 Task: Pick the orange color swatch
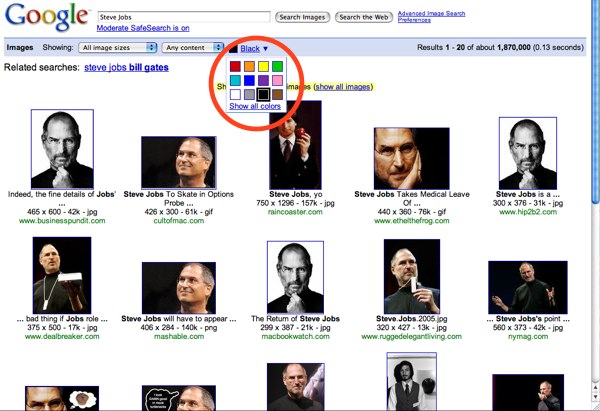tap(249, 67)
